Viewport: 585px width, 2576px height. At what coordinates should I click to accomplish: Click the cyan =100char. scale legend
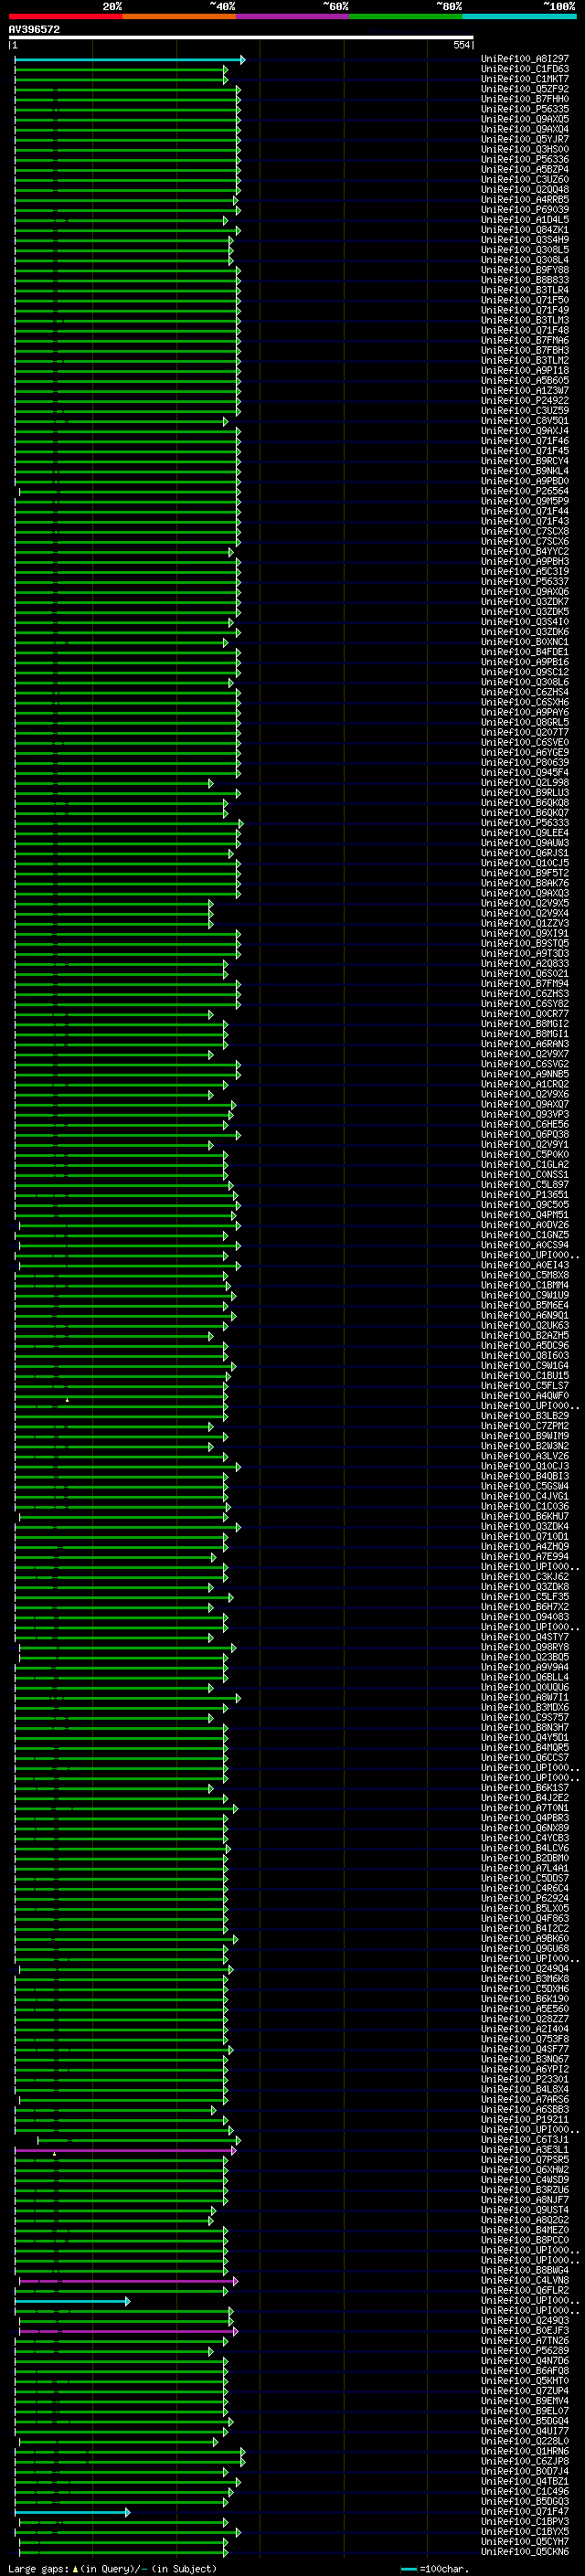(x=433, y=2569)
